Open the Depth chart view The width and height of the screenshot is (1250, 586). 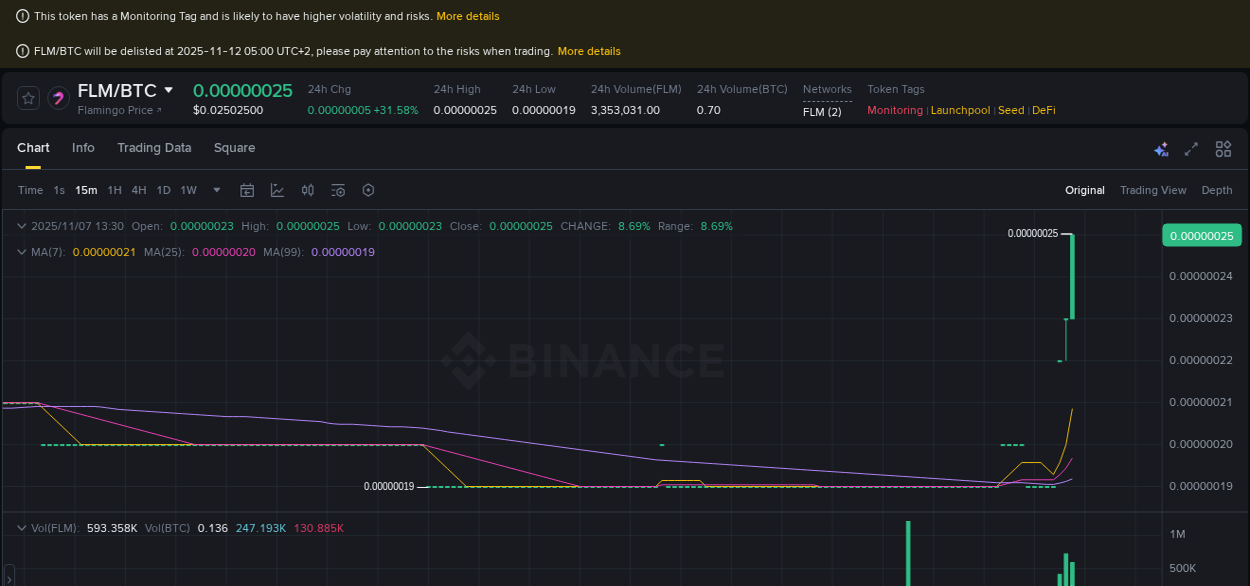click(1217, 190)
